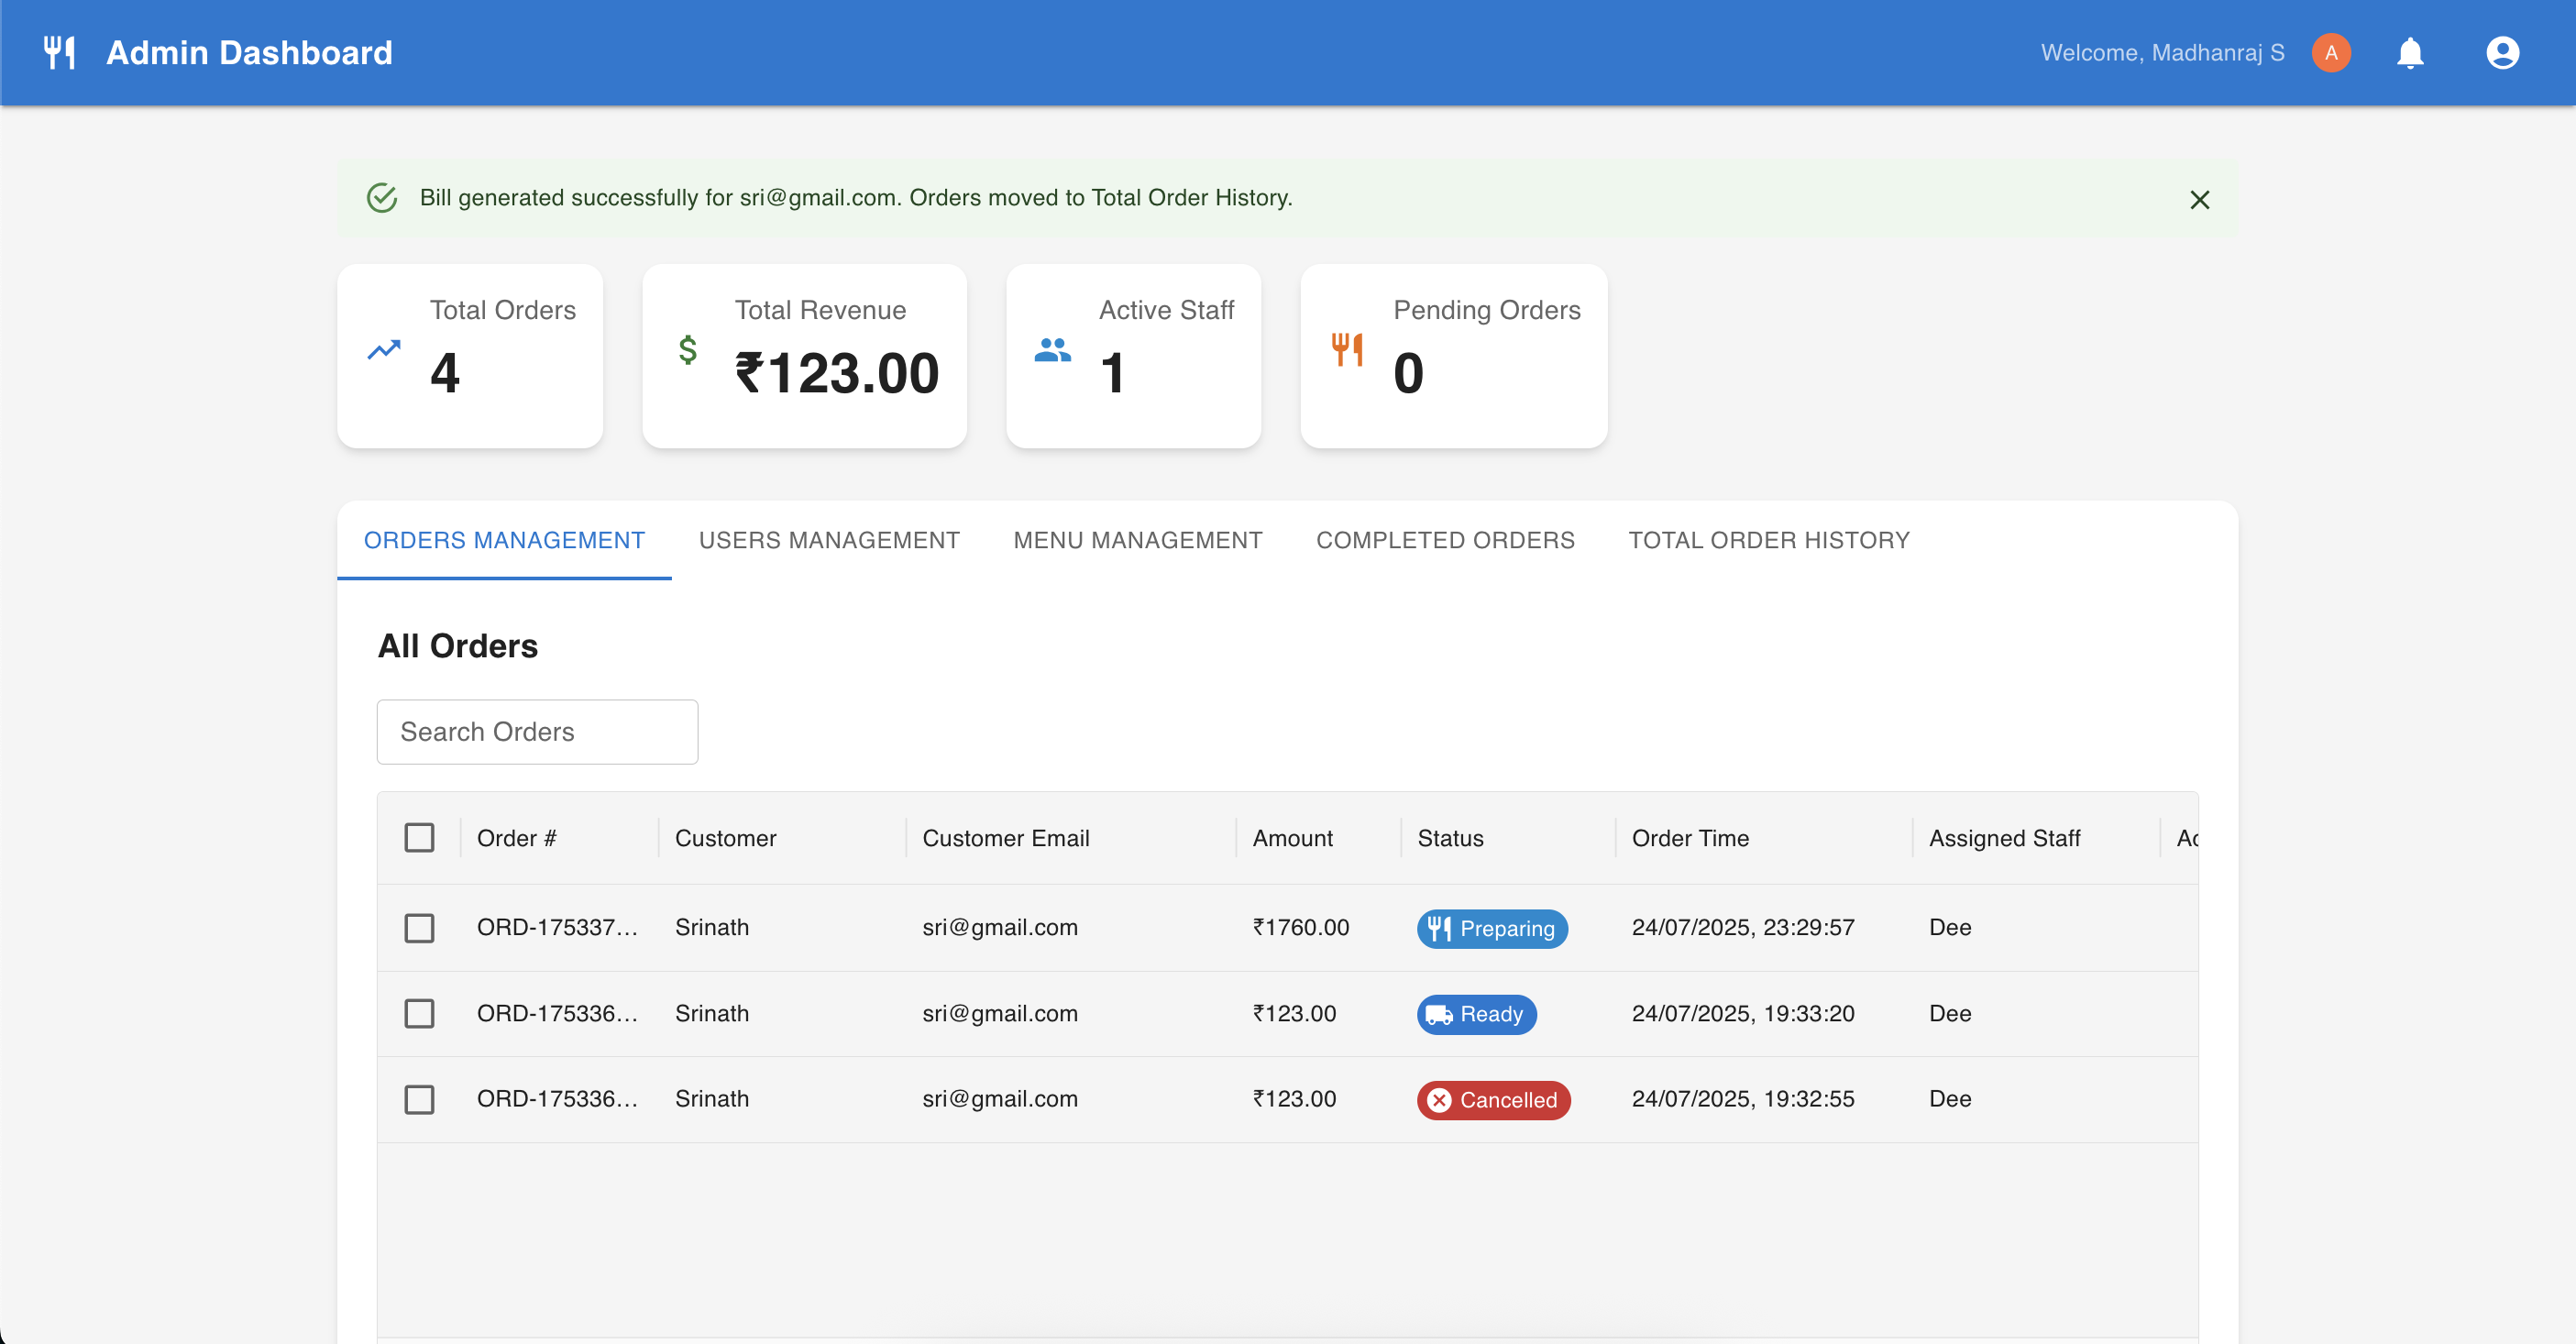Go to Completed Orders tab
Screen dimensions: 2576x1344
tap(1445, 540)
